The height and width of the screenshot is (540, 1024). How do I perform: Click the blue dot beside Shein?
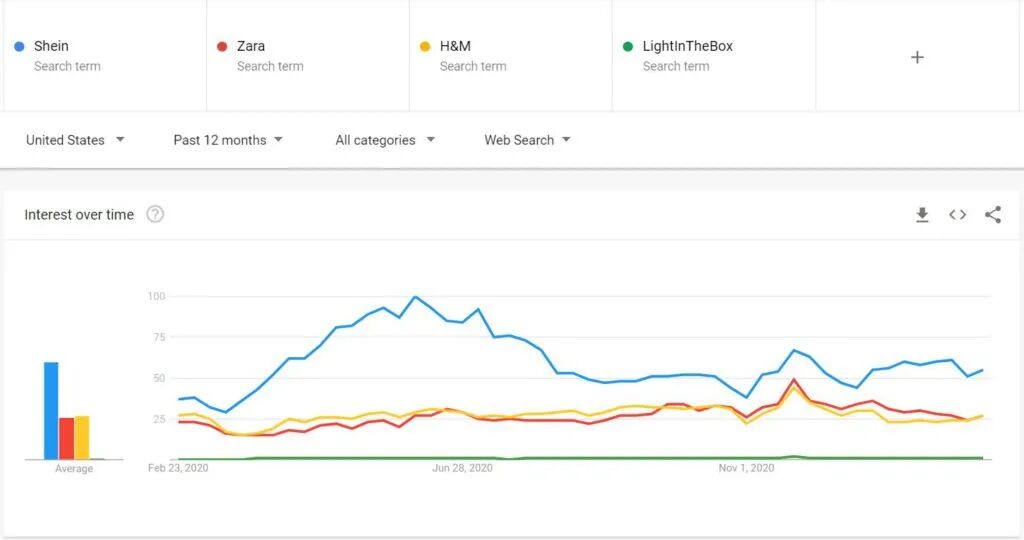click(20, 46)
